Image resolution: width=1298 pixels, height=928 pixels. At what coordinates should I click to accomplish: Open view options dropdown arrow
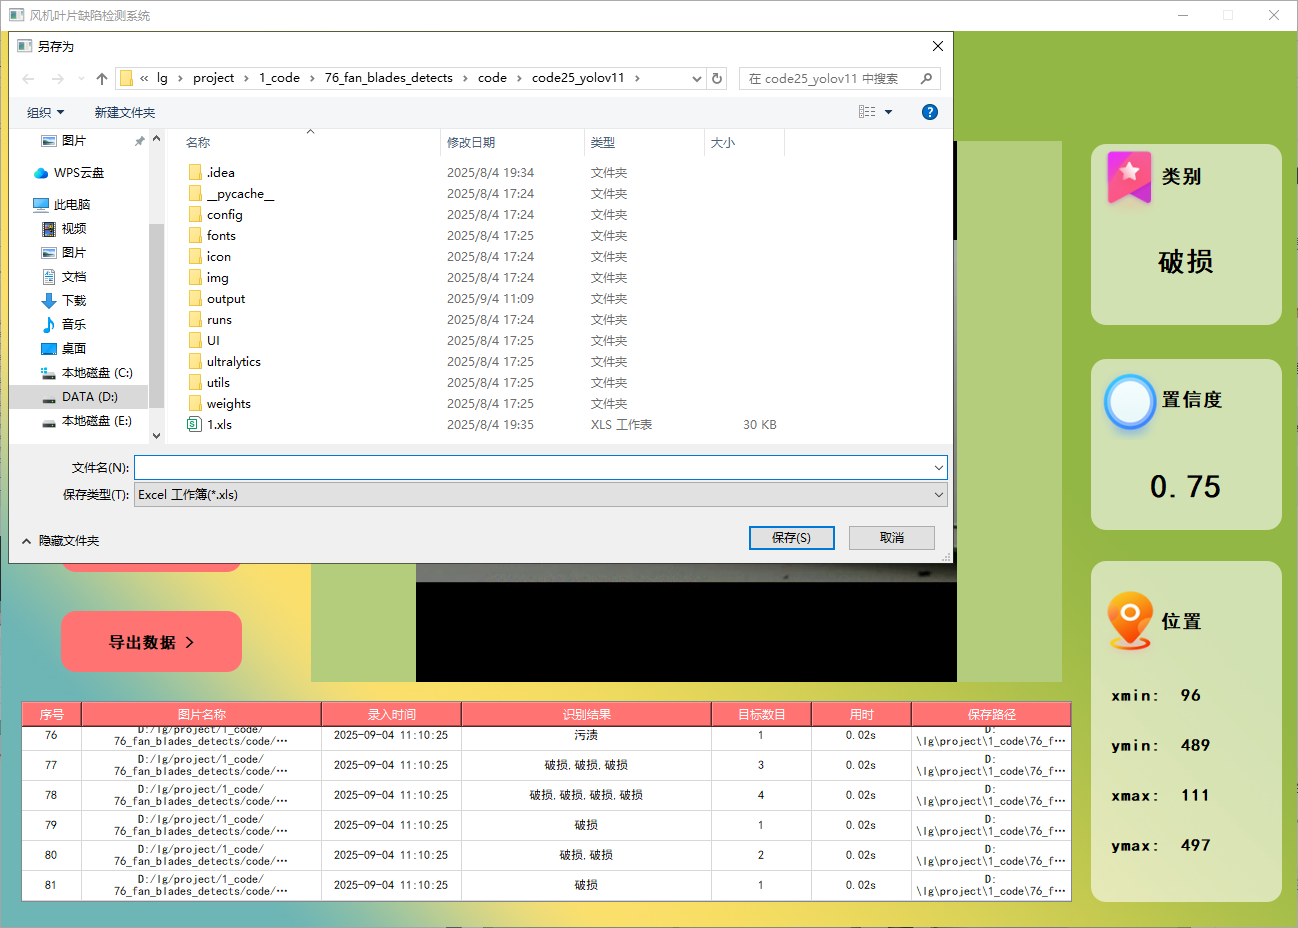pyautogui.click(x=888, y=112)
